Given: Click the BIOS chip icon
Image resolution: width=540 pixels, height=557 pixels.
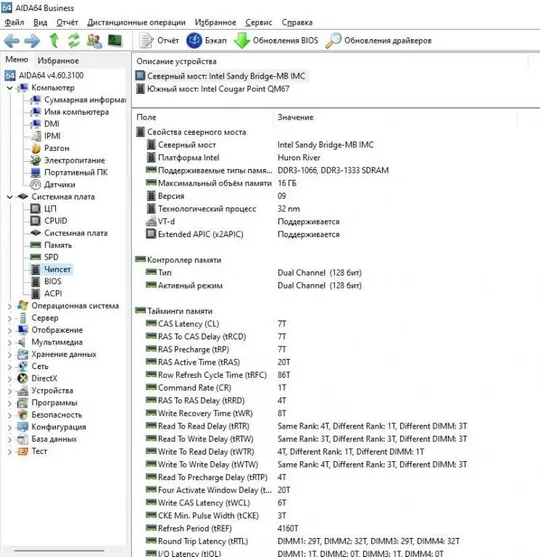Looking at the screenshot, I should (36, 281).
